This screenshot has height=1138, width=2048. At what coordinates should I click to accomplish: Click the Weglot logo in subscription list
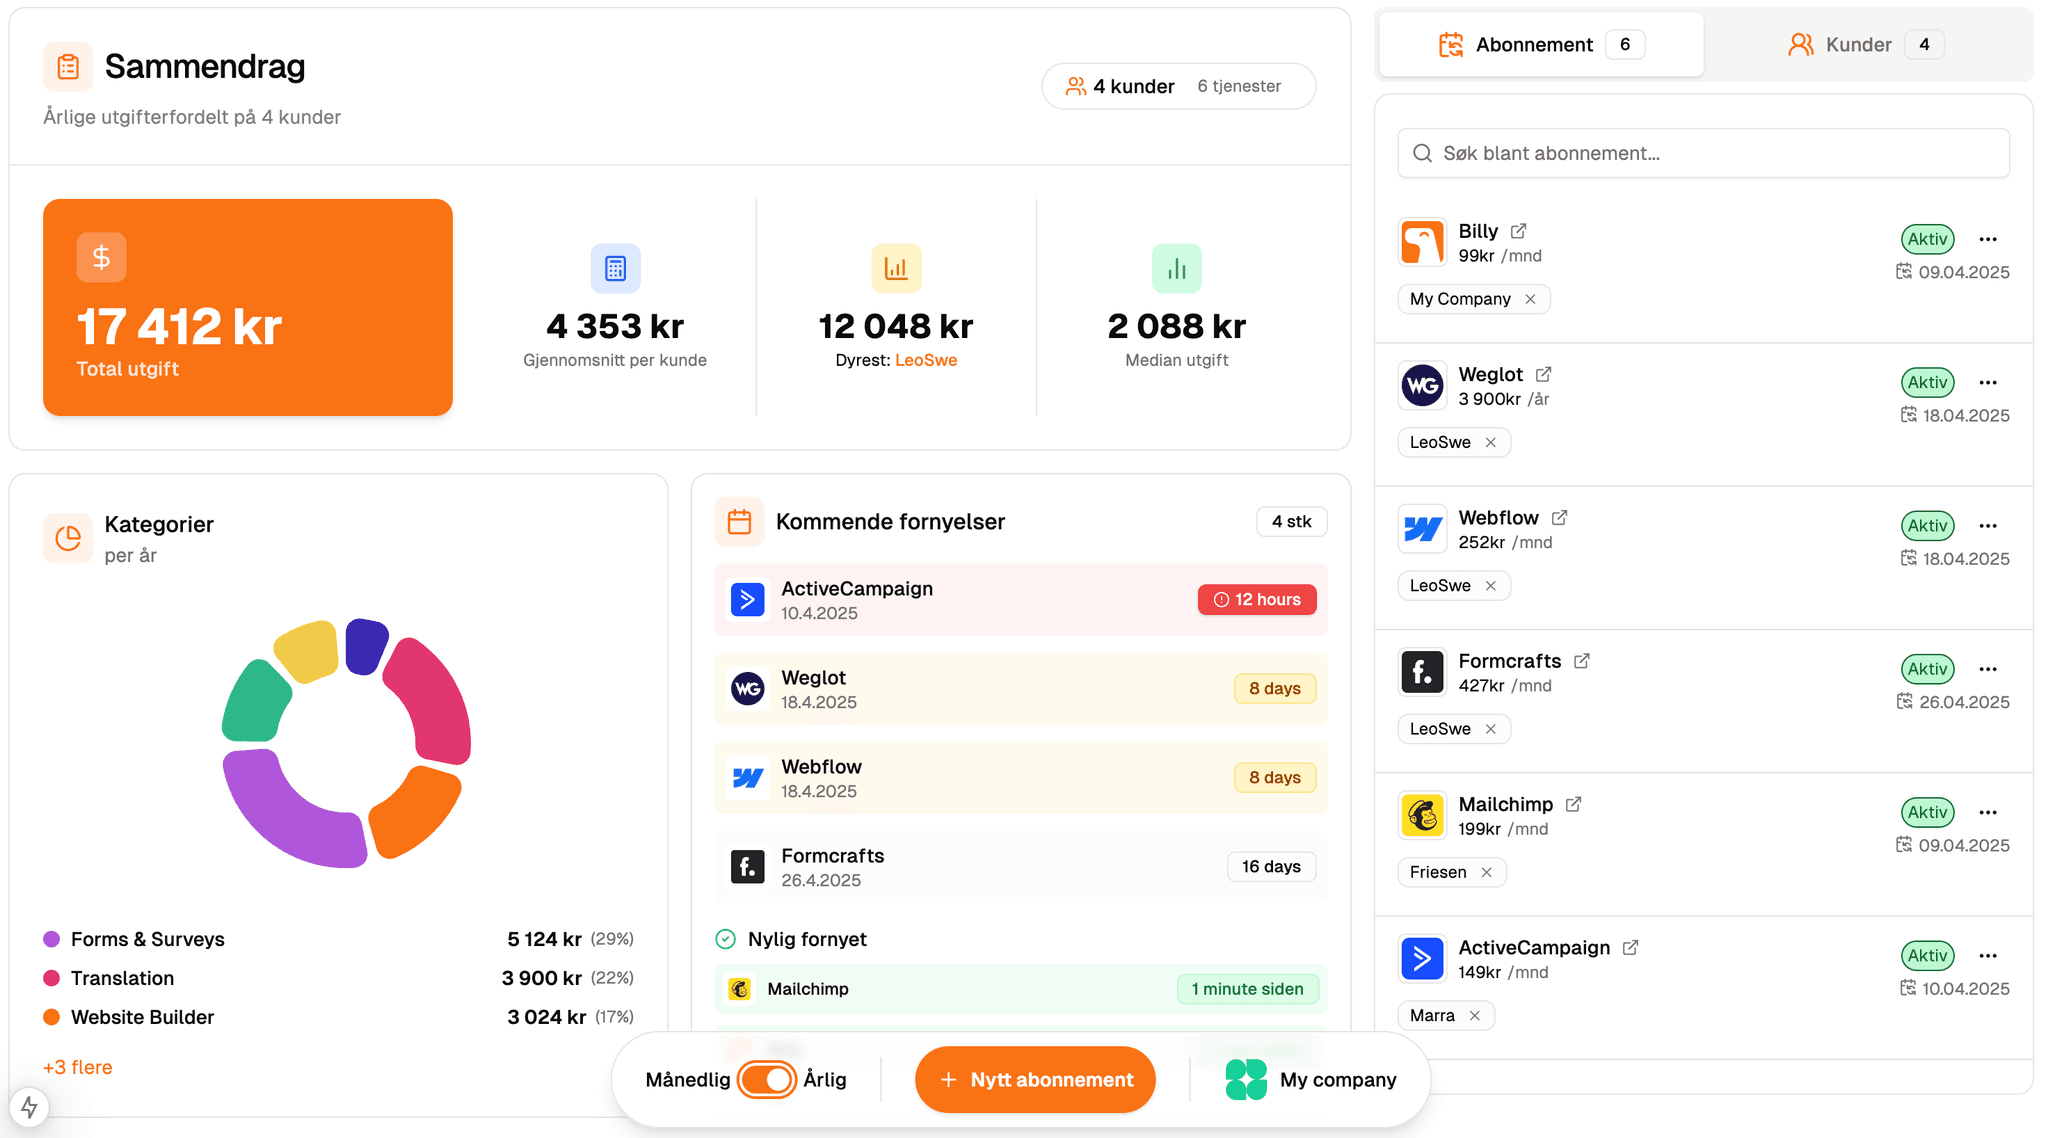(x=1422, y=386)
